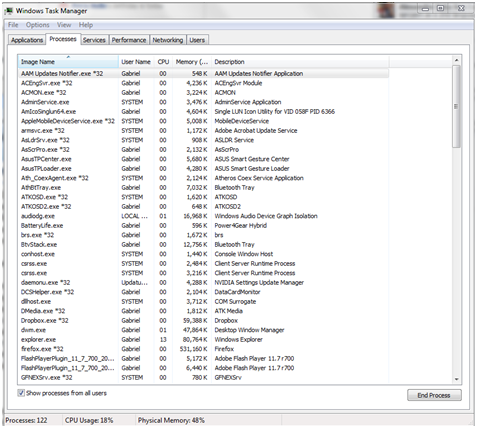Select conhost.exe process
The image size is (477, 428).
pos(203,254)
